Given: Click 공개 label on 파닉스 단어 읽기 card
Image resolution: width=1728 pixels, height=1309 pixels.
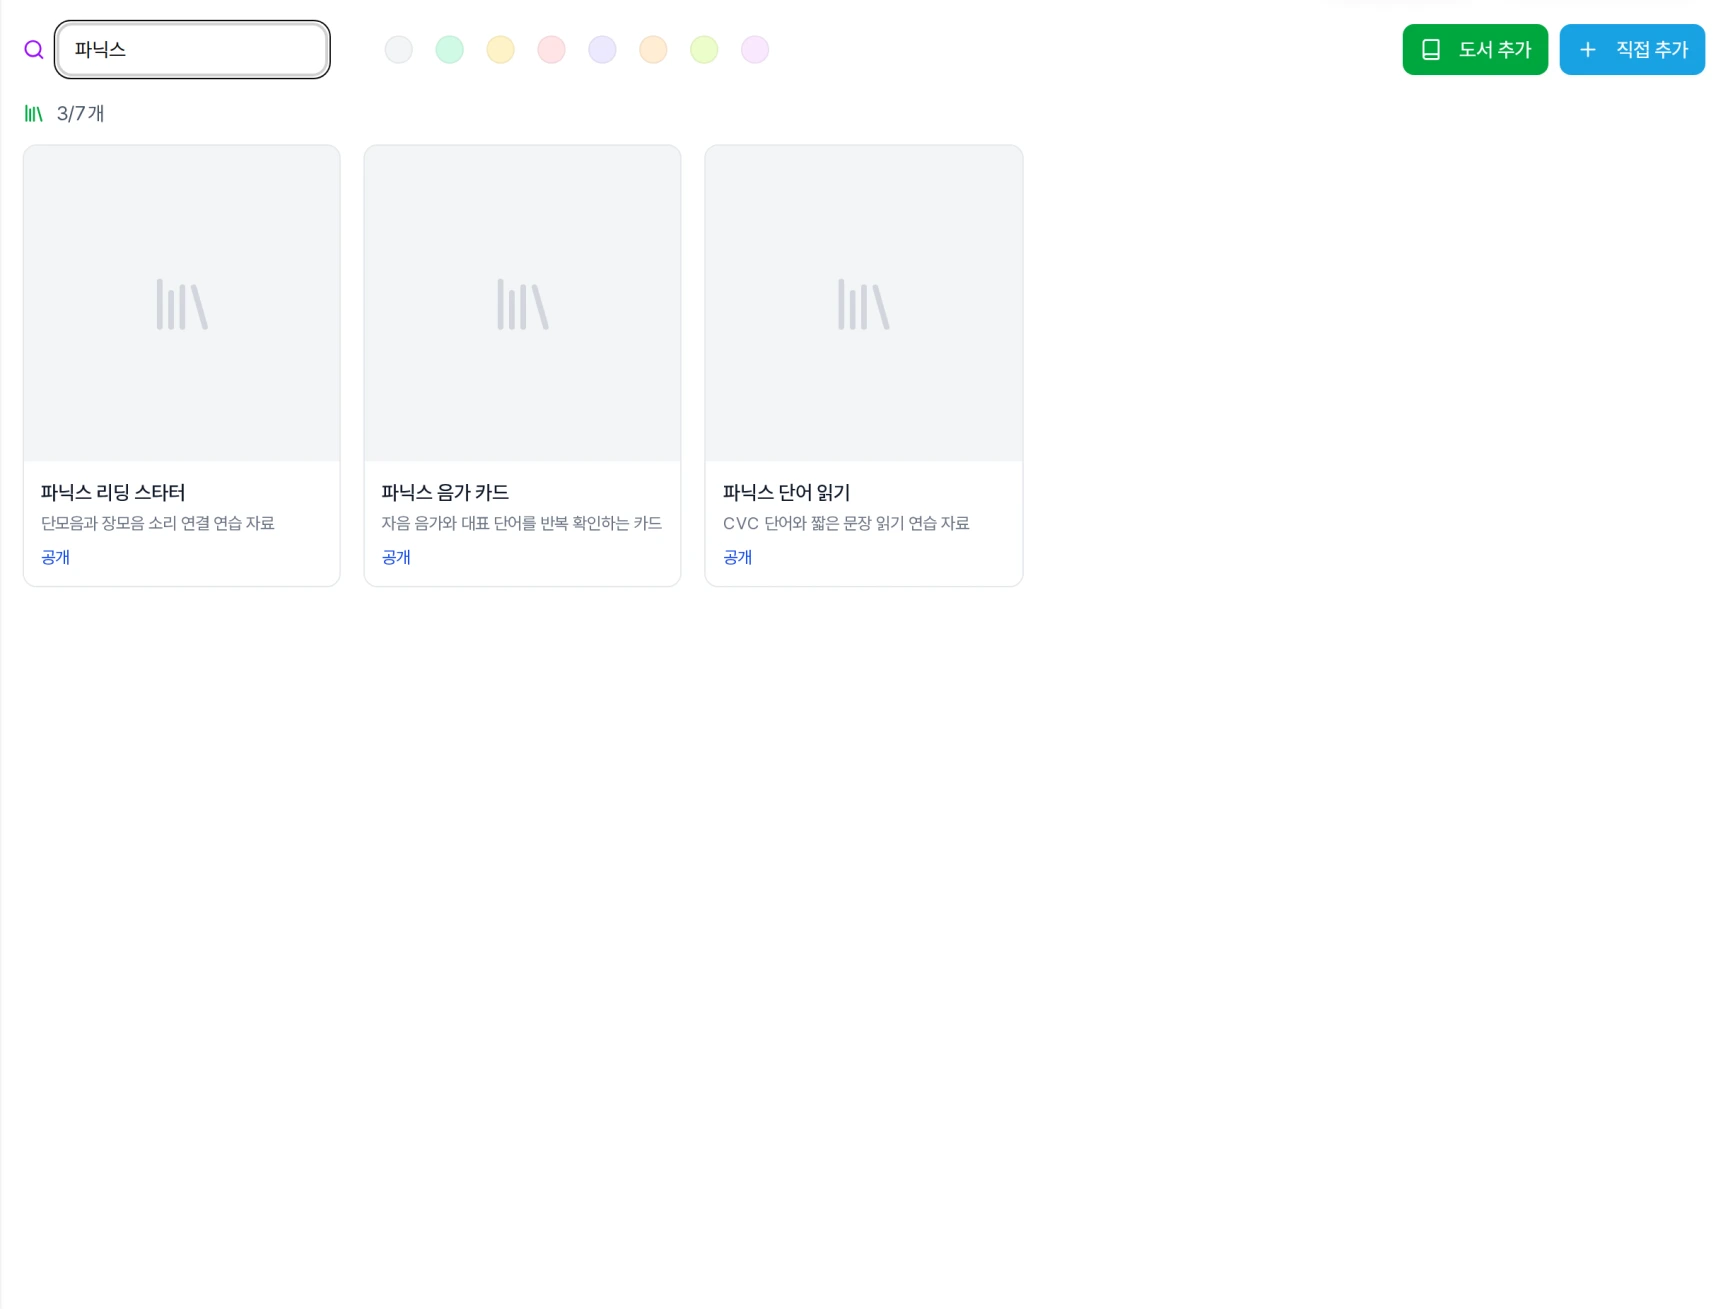Looking at the screenshot, I should pos(737,557).
